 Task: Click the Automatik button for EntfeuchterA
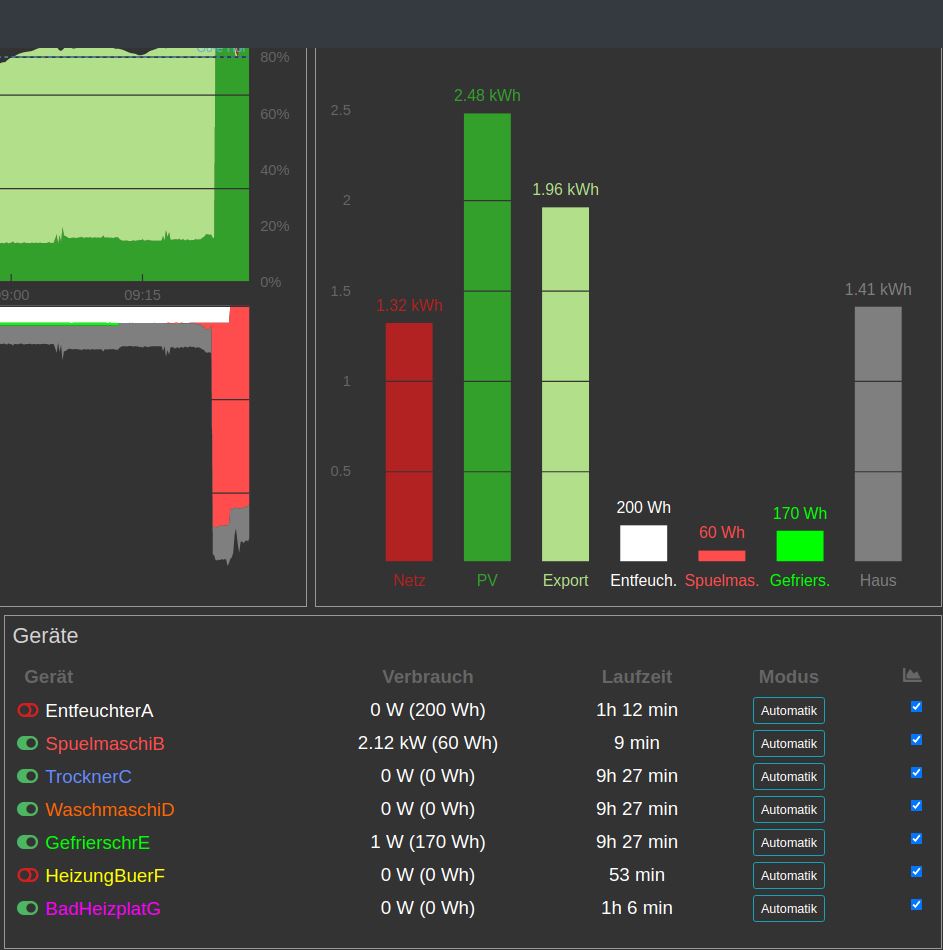788,711
